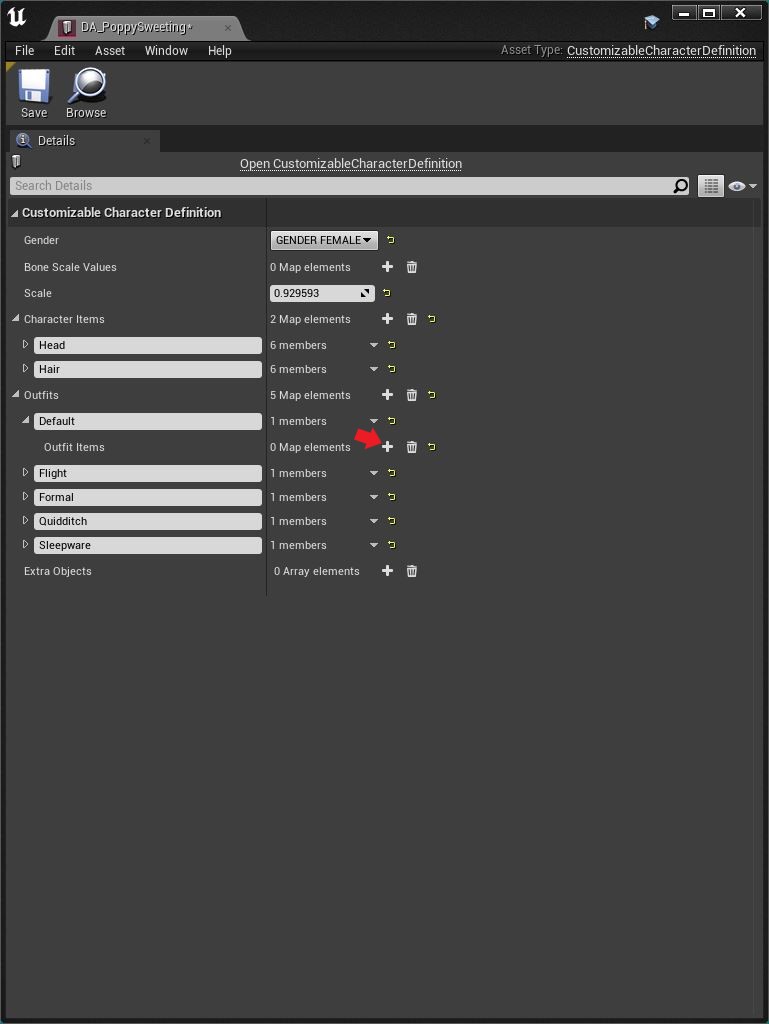Clear Outfit Items with trash icon
Image resolution: width=769 pixels, height=1024 pixels.
pos(412,447)
